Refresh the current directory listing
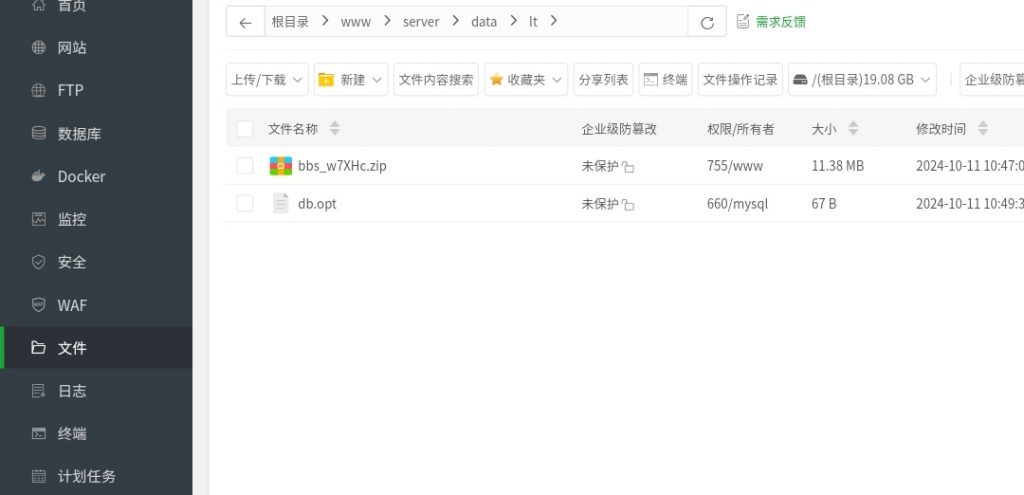1024x495 pixels. click(708, 22)
